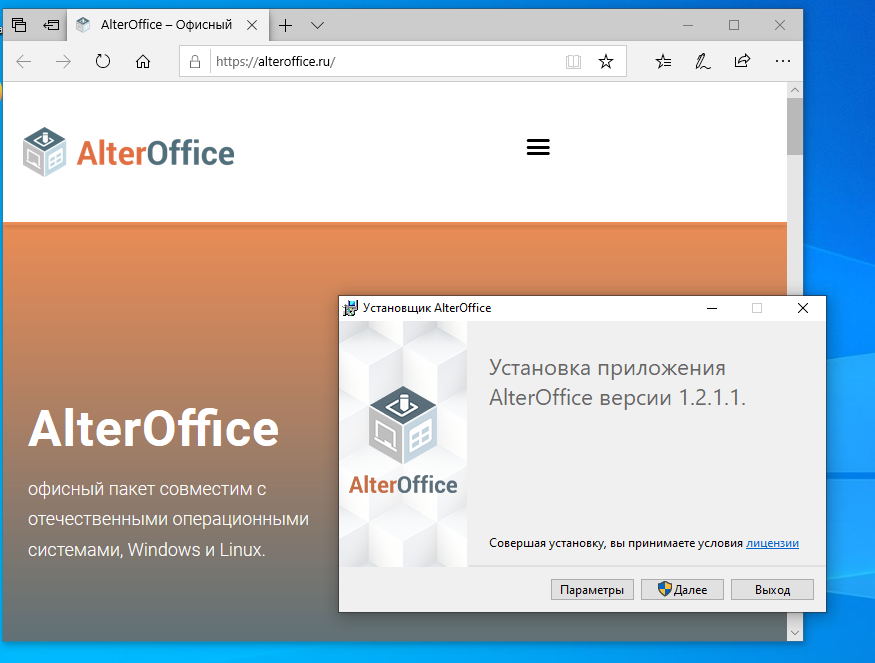Screen dimensions: 875x663
Task: Maximize the browser window
Action: point(734,25)
